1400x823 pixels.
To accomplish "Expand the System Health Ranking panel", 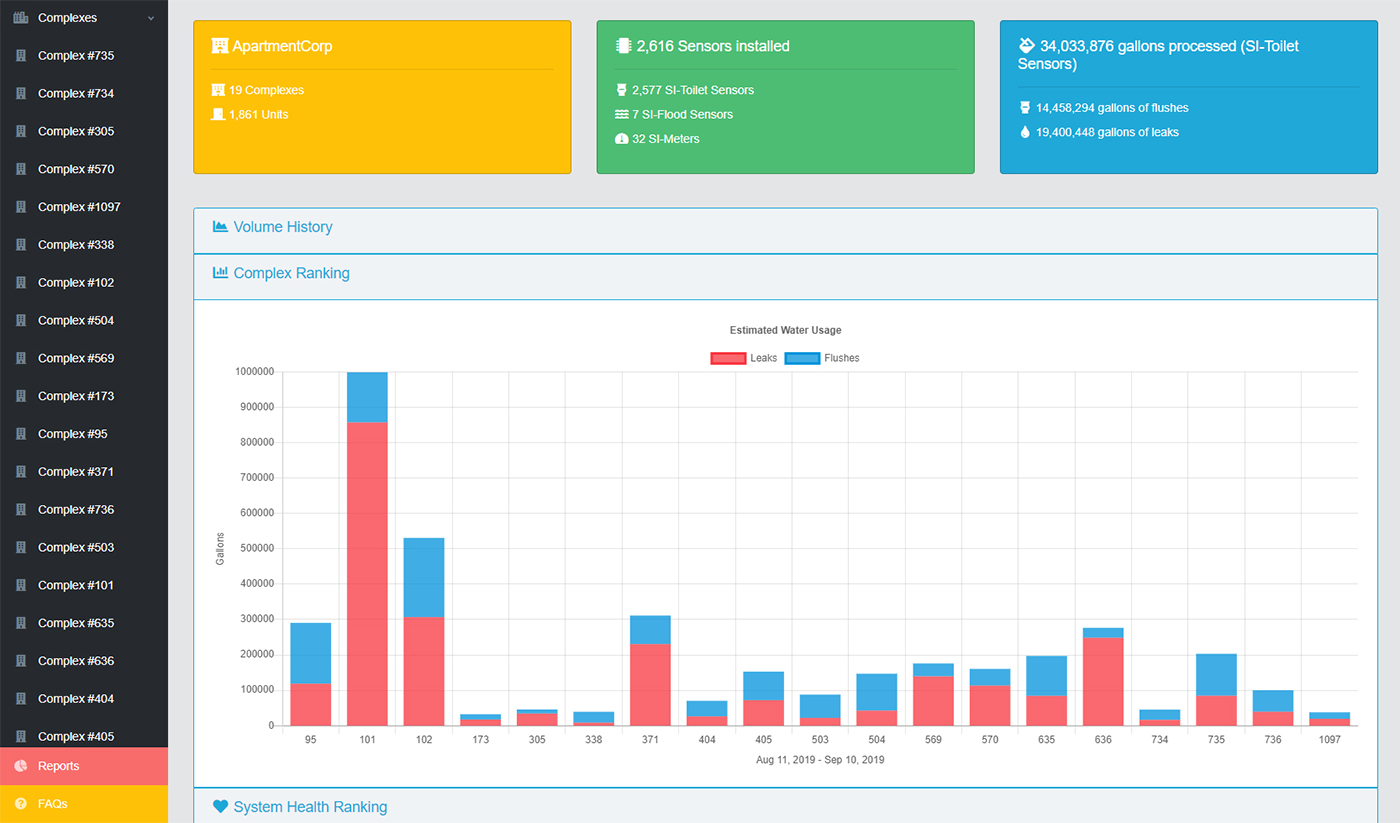I will pyautogui.click(x=310, y=807).
